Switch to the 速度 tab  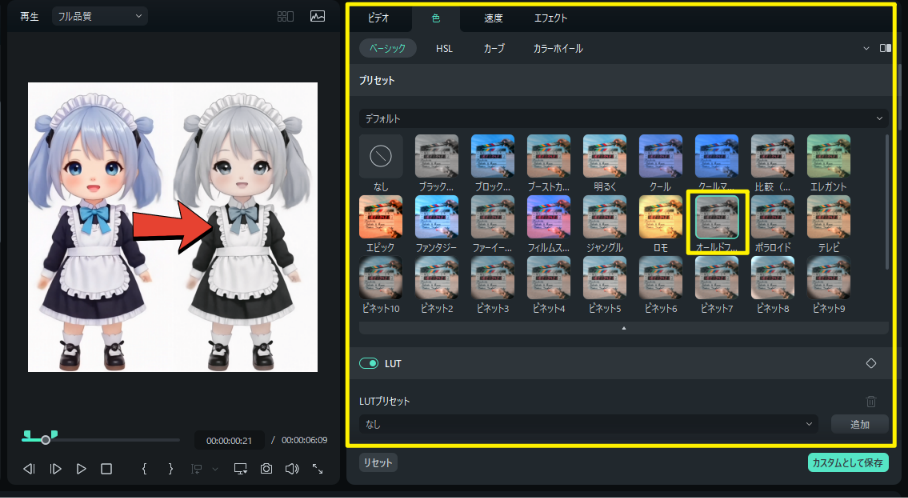493,18
